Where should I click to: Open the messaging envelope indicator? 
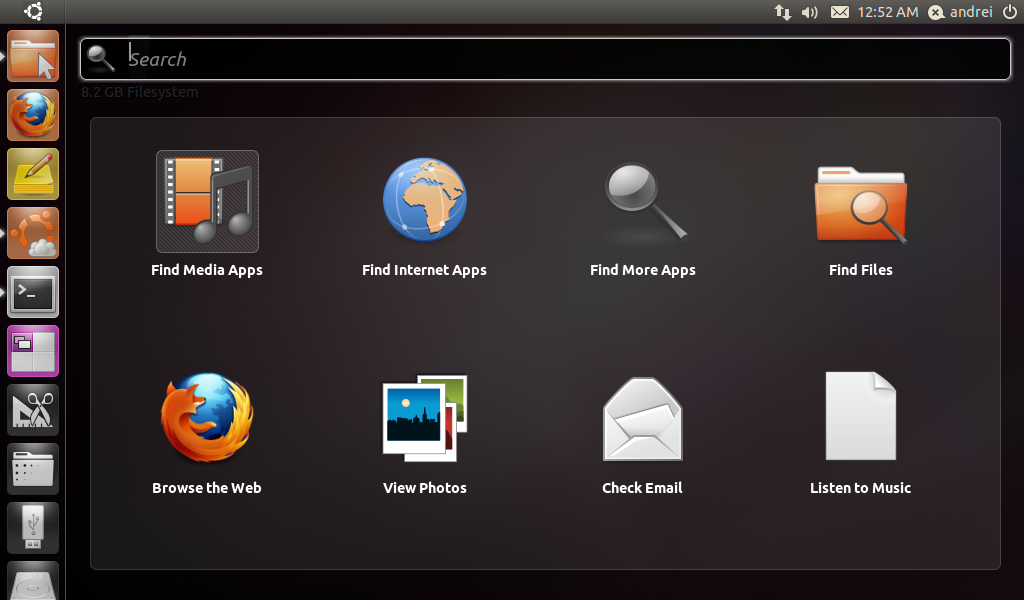[840, 12]
